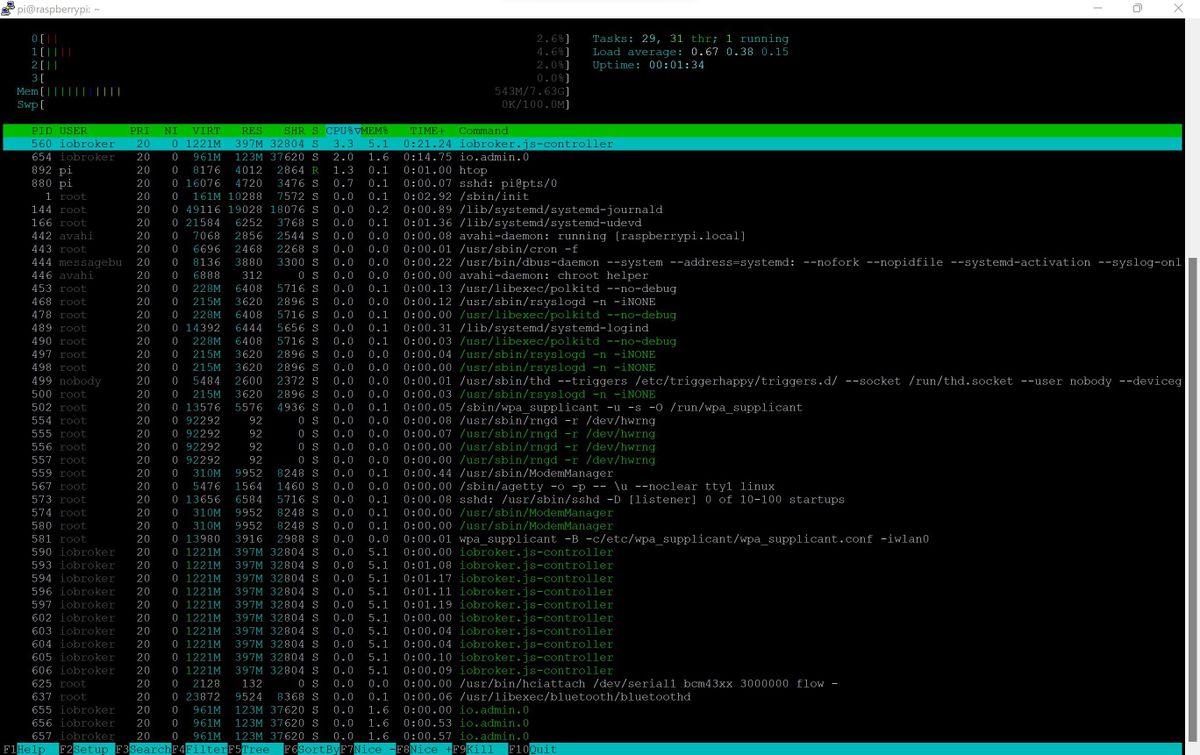Sort by RES column header
The width and height of the screenshot is (1200, 755).
[x=251, y=131]
